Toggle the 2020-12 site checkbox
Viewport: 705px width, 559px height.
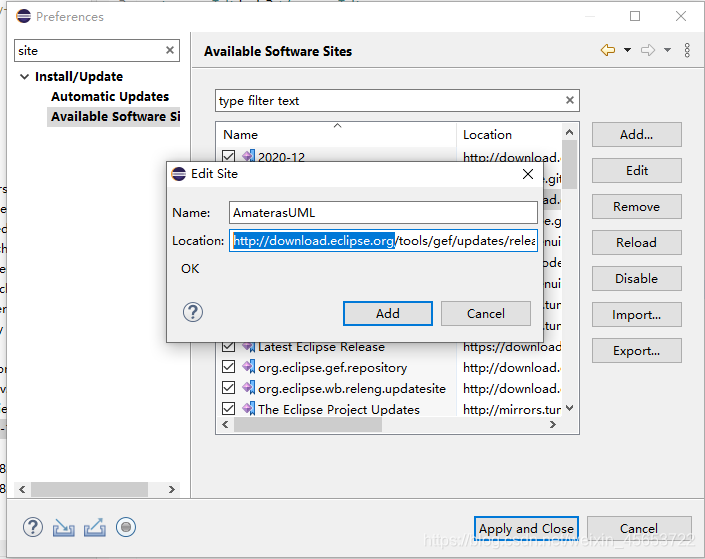[x=228, y=156]
